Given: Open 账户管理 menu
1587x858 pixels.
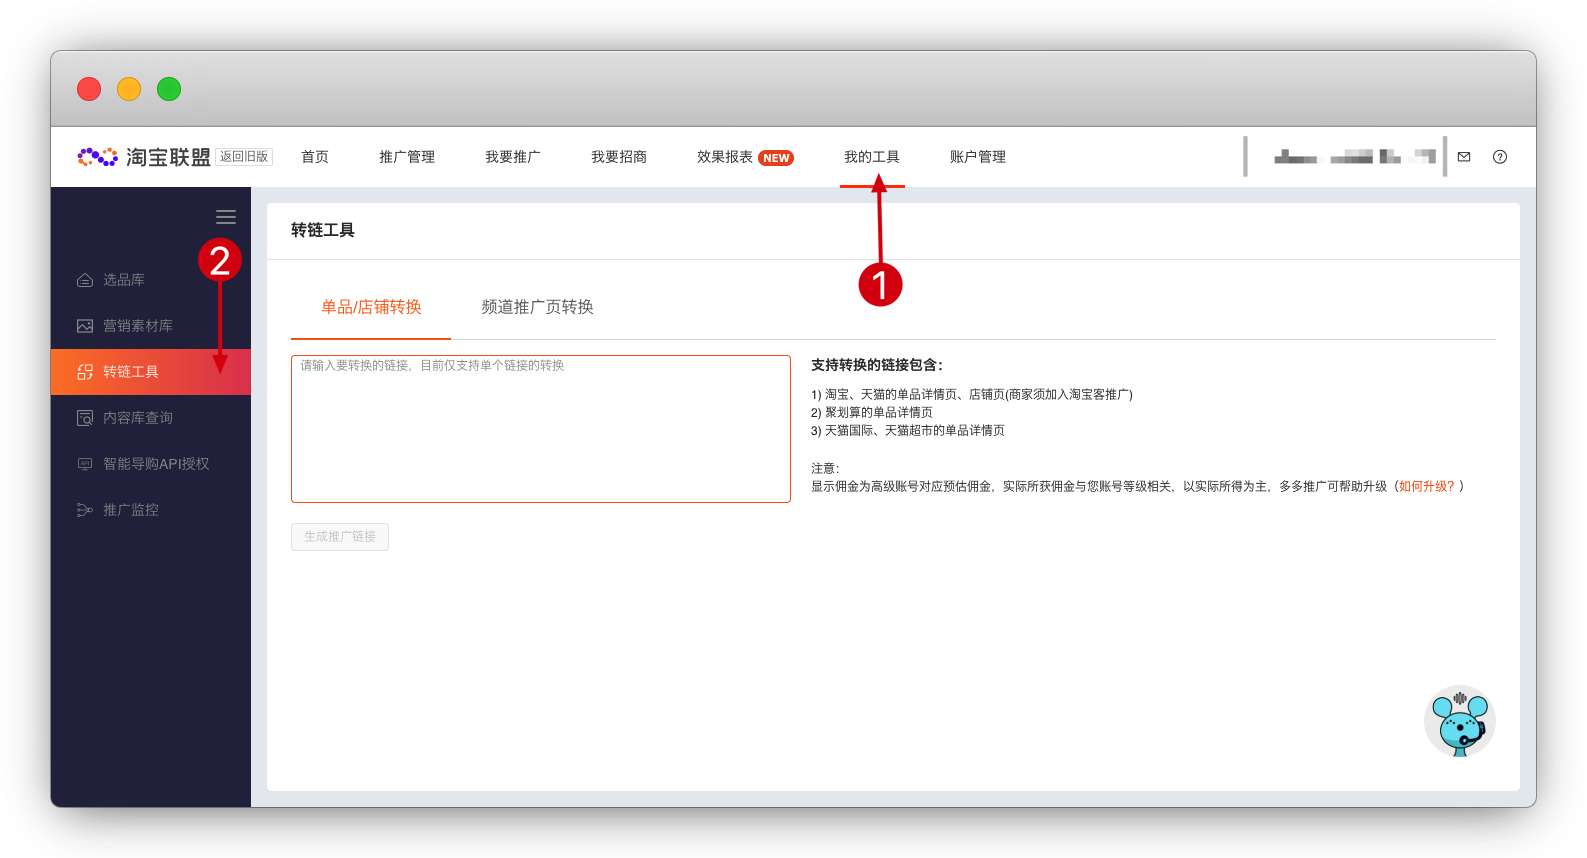Looking at the screenshot, I should [978, 157].
